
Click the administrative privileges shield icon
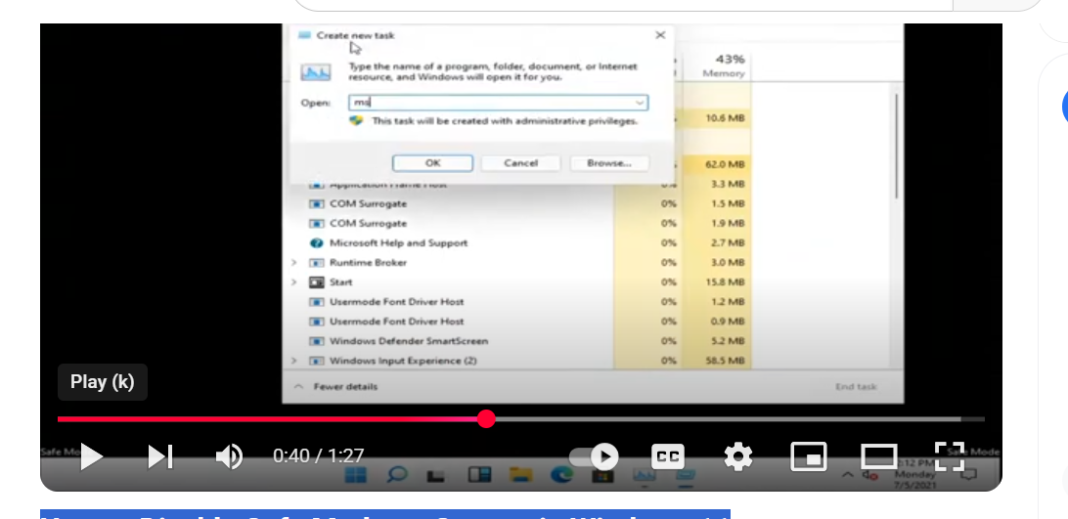coord(356,121)
